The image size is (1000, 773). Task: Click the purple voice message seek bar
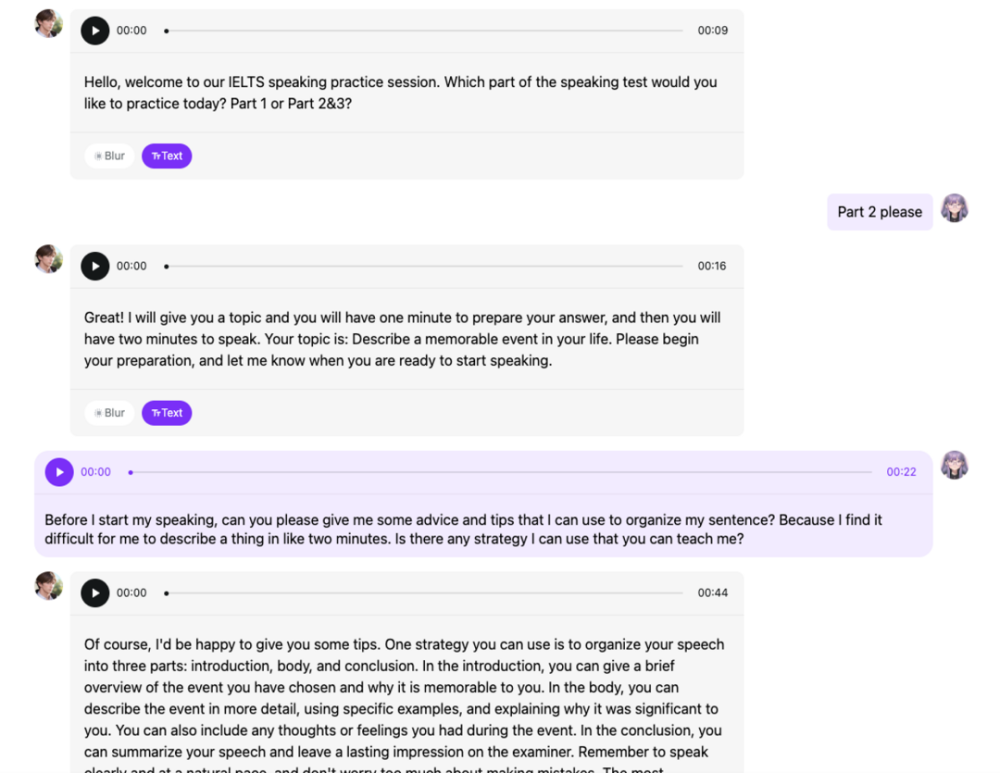point(500,472)
